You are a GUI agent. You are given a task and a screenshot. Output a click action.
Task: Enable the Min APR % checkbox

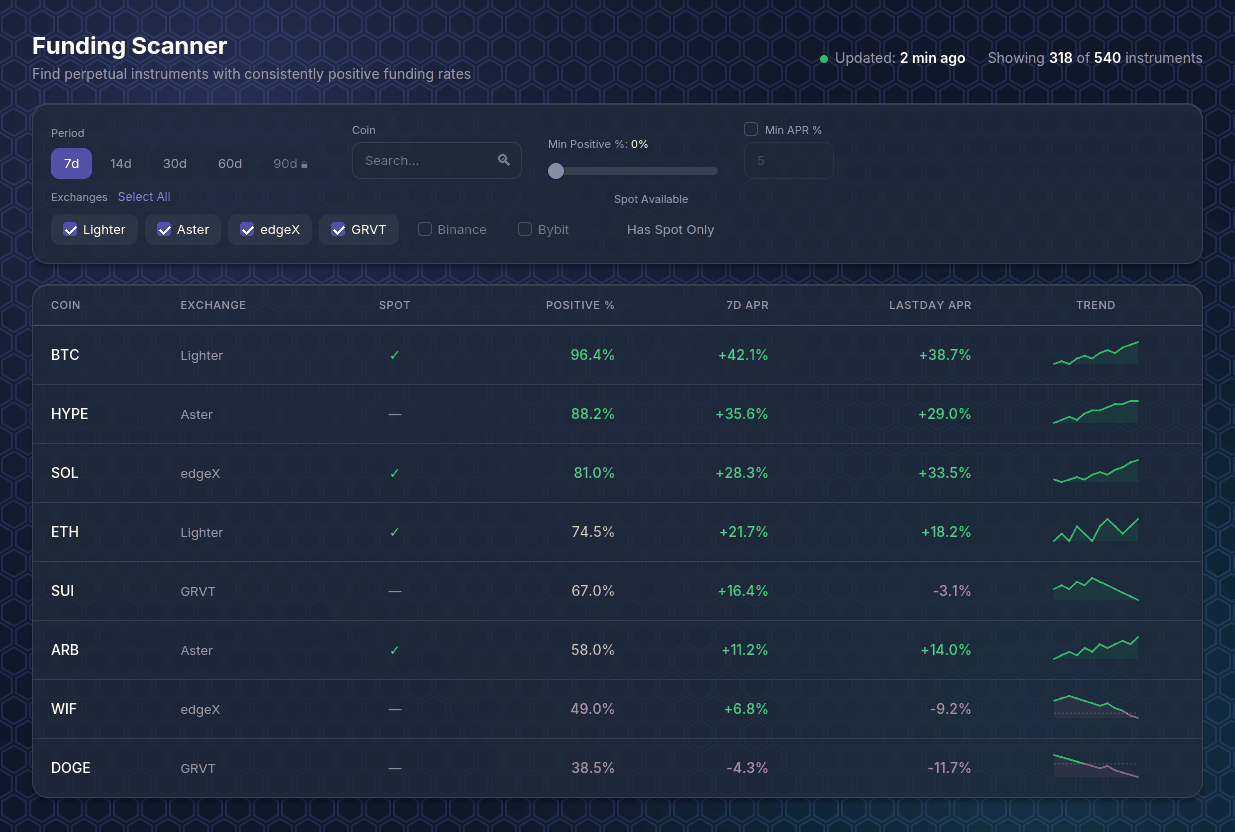(751, 129)
